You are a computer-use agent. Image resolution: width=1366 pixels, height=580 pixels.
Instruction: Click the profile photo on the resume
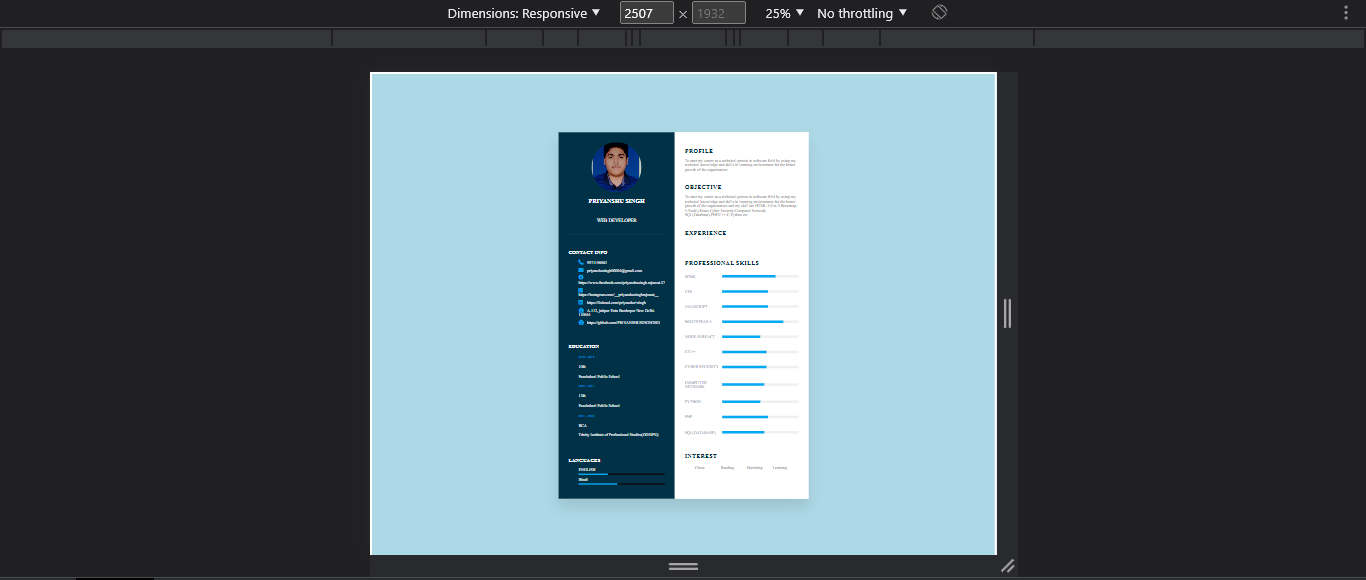coord(616,167)
